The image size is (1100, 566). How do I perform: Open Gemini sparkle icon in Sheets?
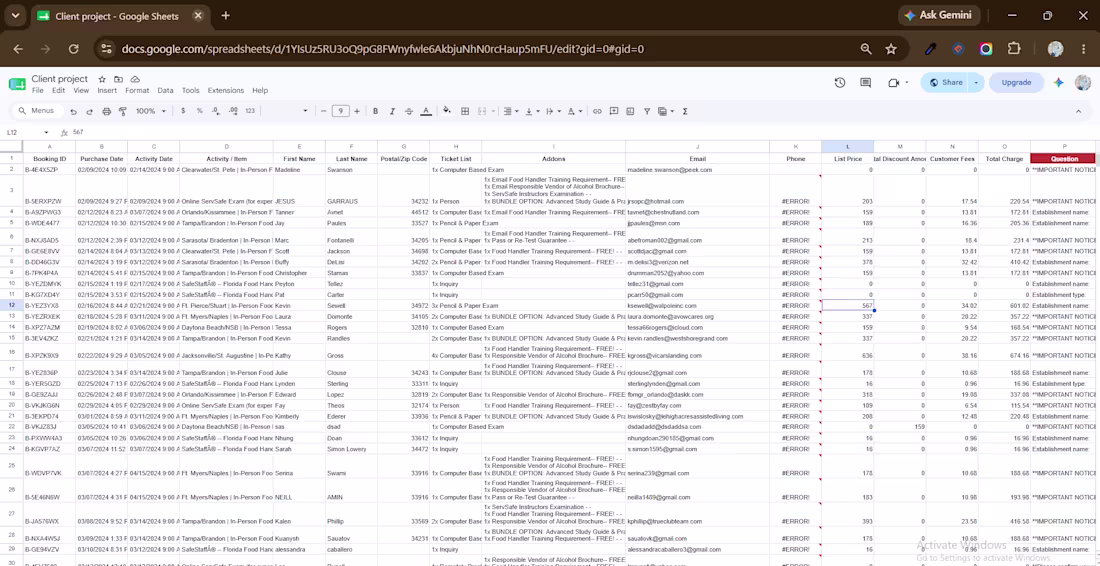click(1059, 83)
